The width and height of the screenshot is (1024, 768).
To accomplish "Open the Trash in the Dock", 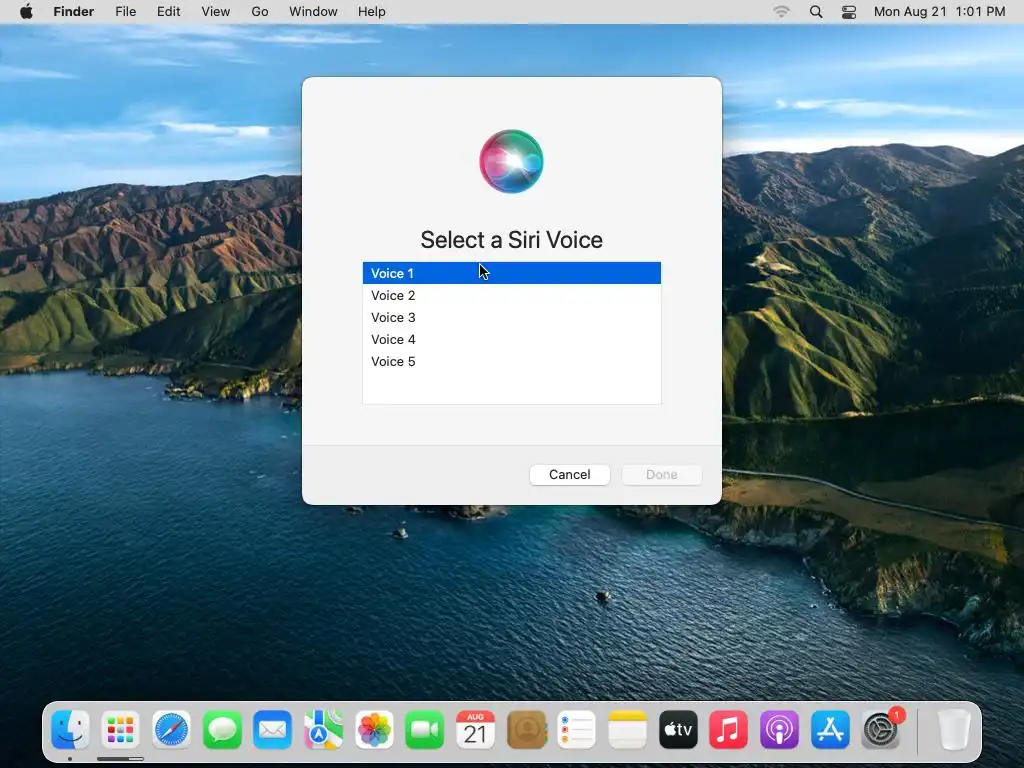I will click(x=953, y=729).
